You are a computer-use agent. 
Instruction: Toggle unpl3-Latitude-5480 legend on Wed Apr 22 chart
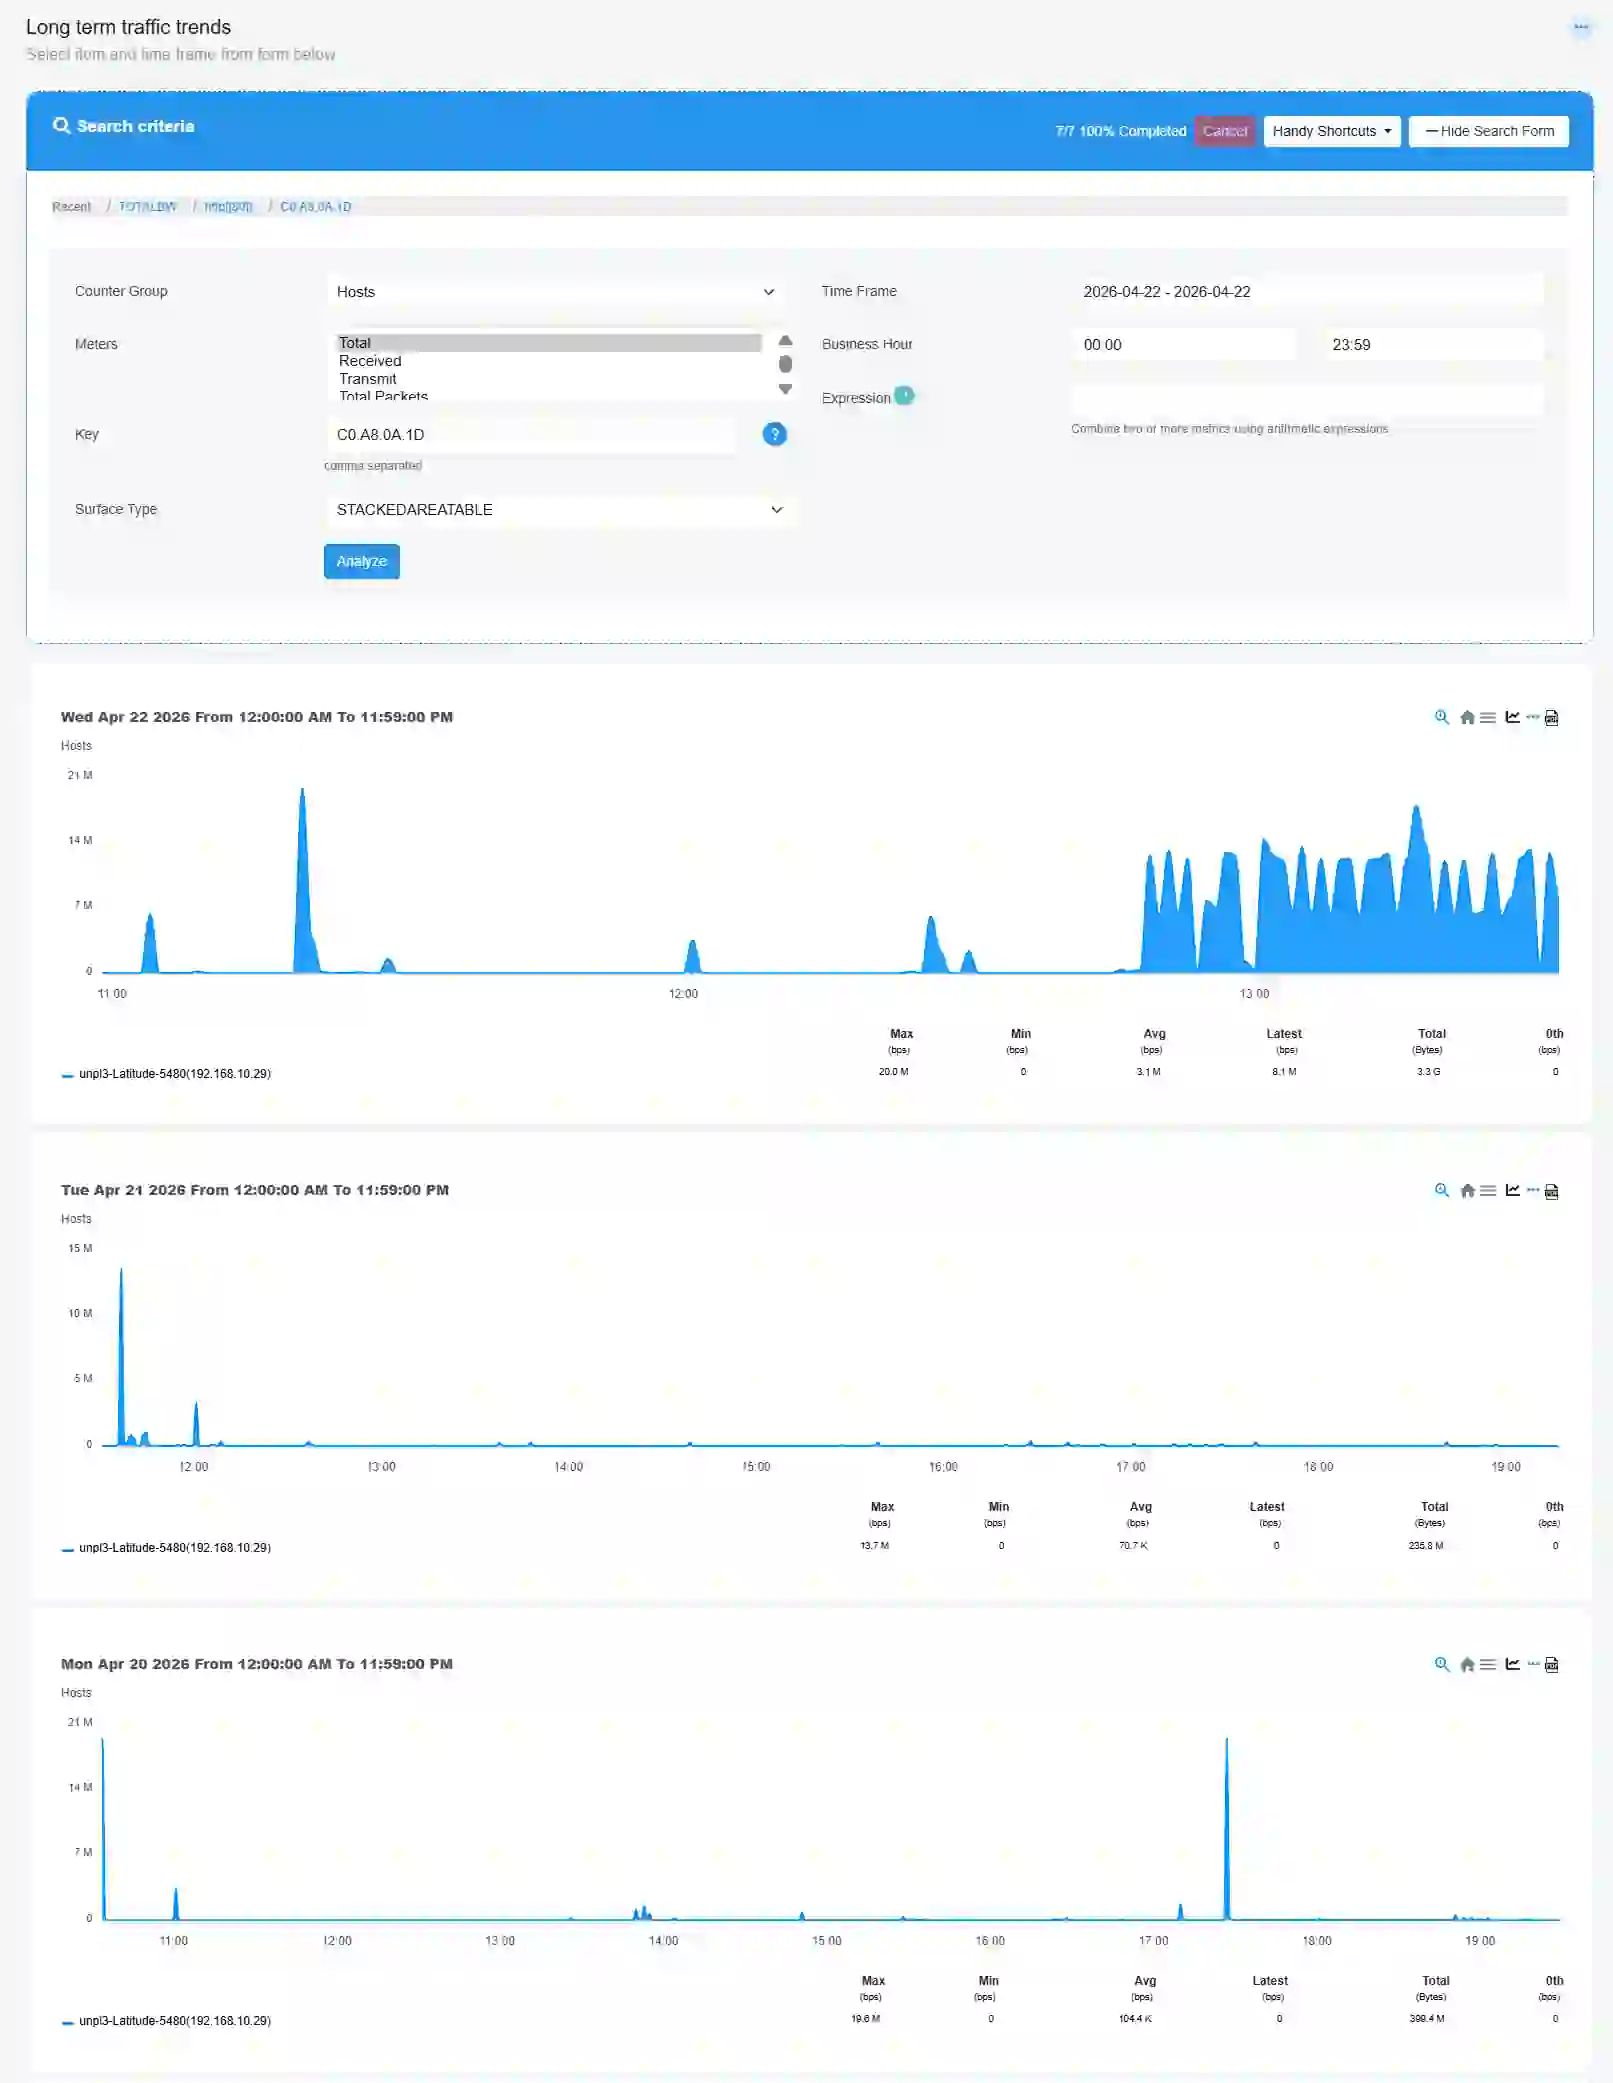coord(166,1074)
